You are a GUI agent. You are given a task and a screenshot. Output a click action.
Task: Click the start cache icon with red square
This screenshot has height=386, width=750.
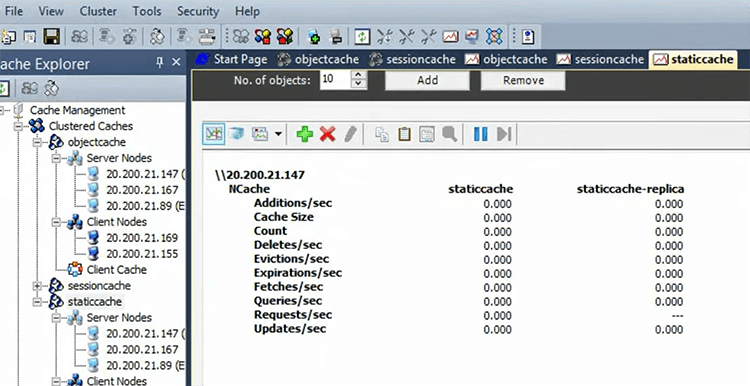[x=263, y=36]
